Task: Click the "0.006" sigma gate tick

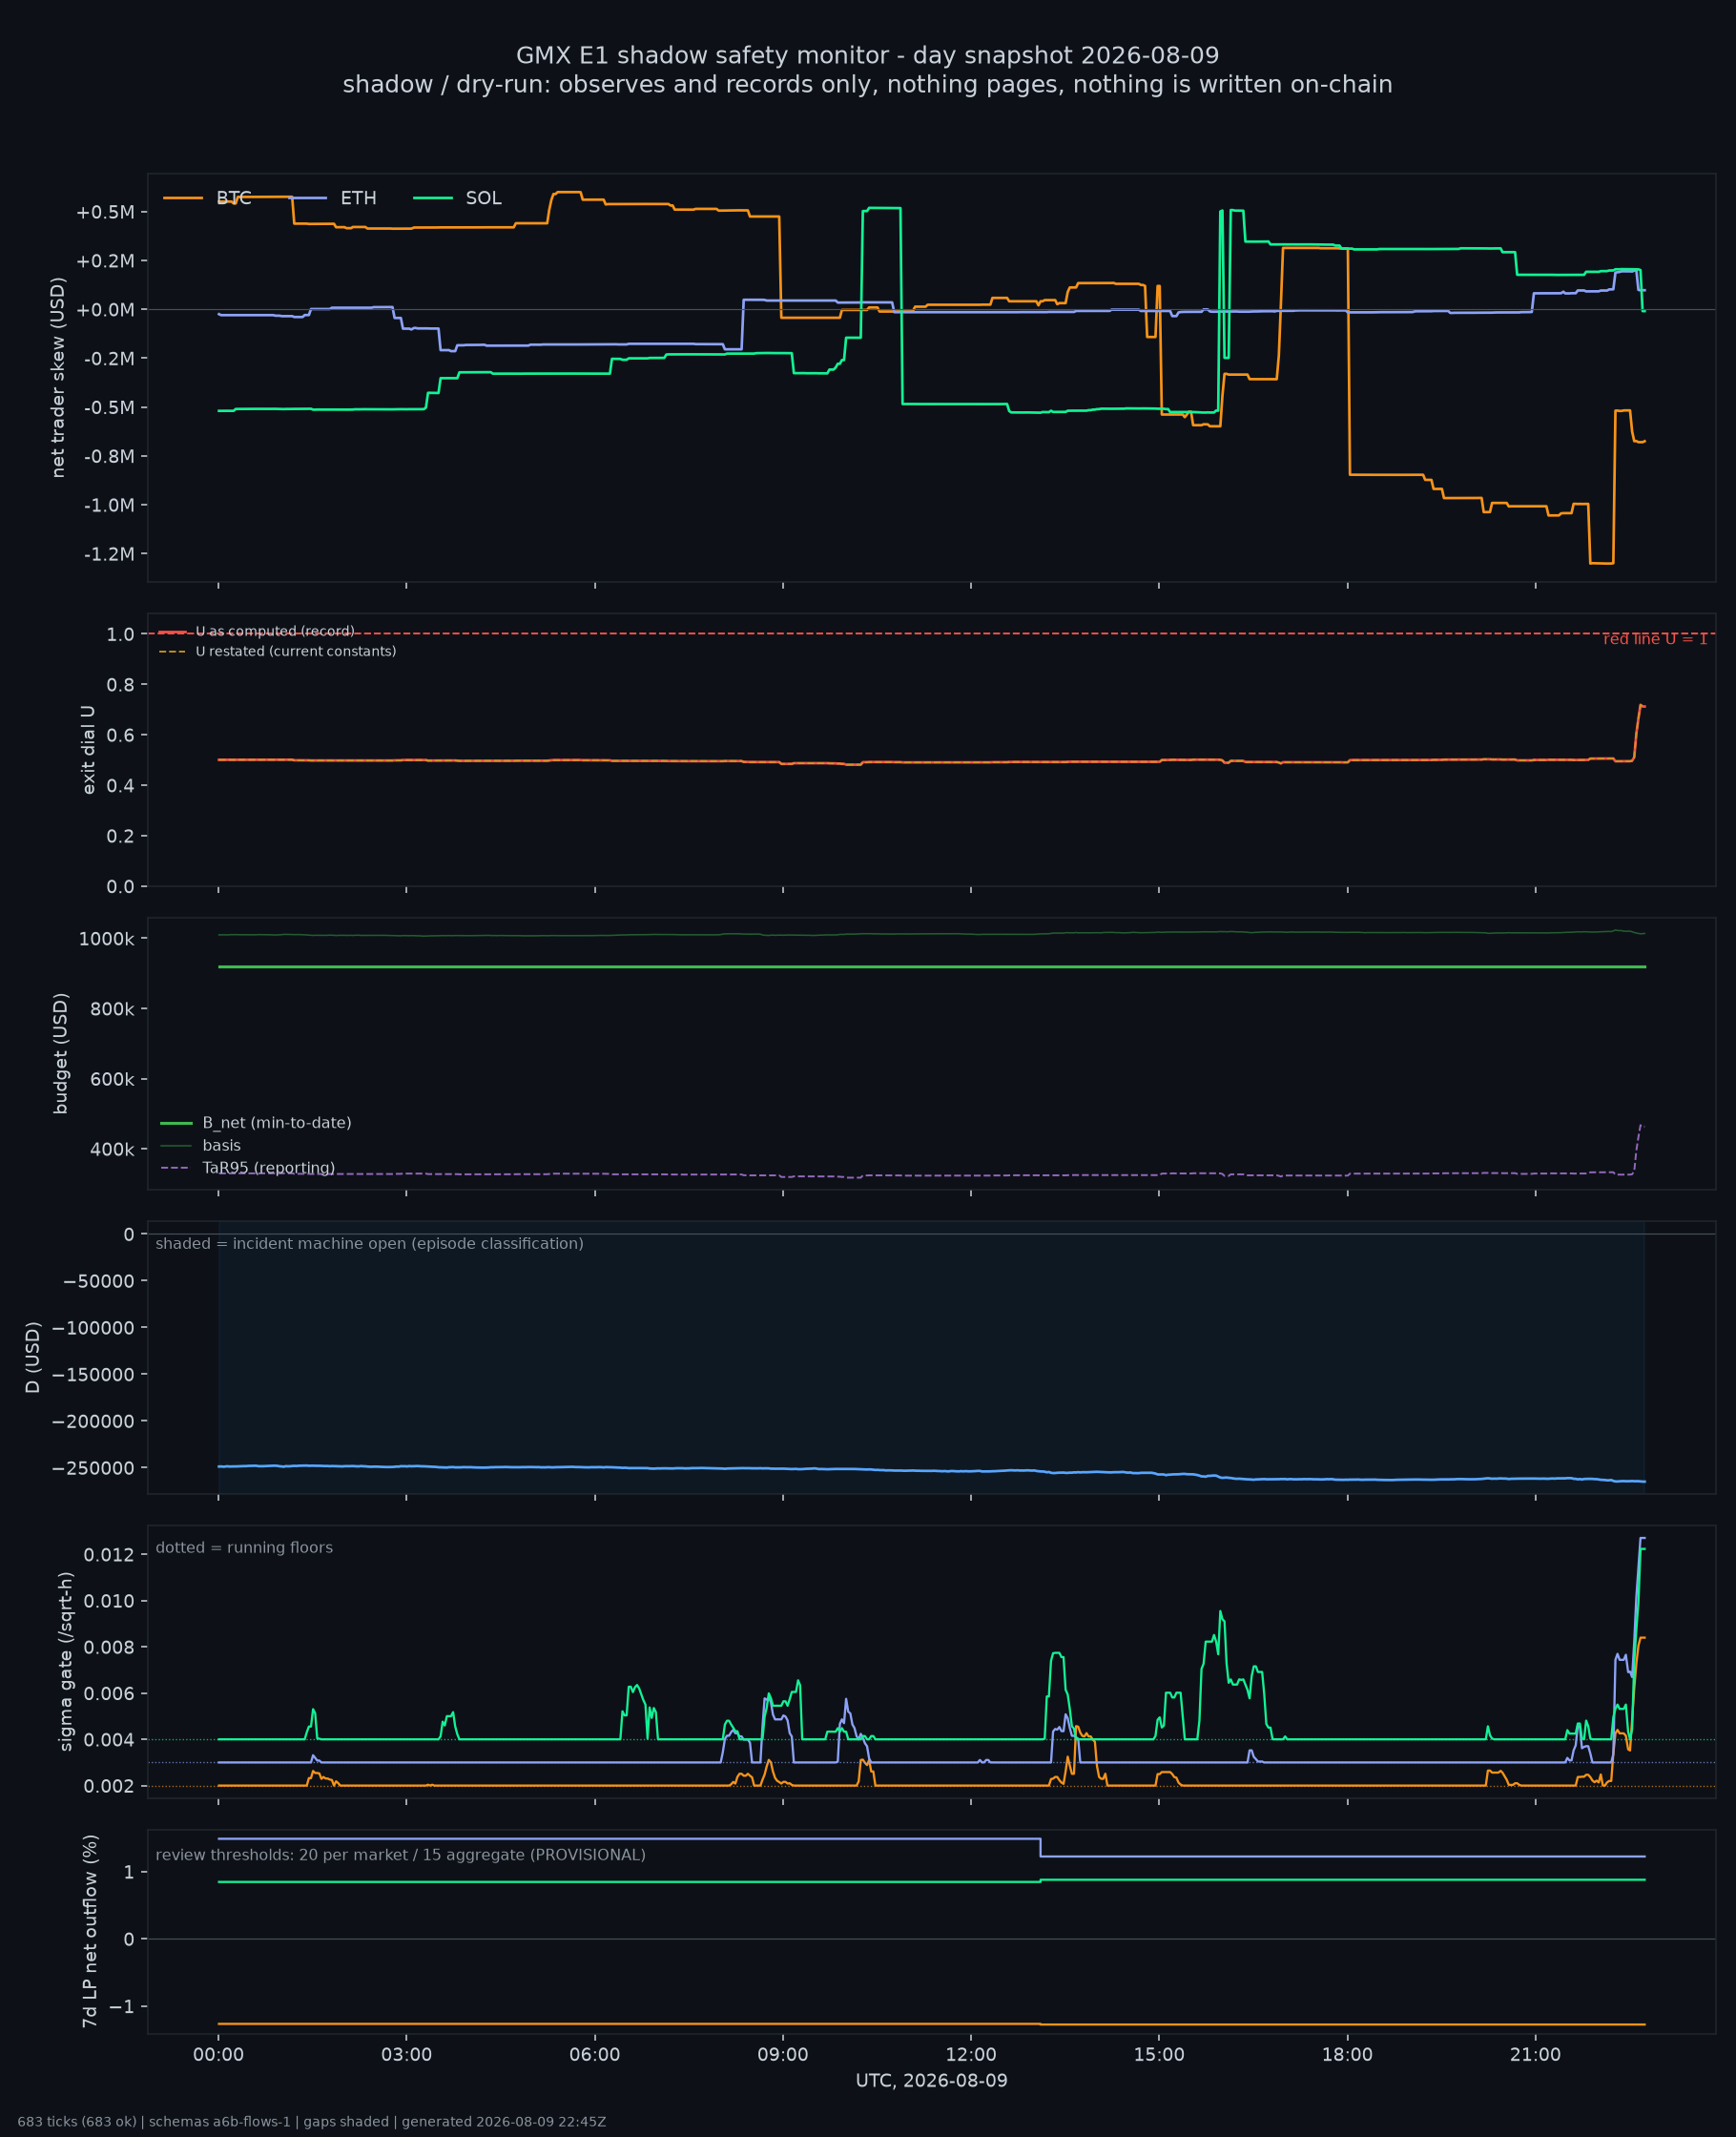Action: click(110, 1694)
